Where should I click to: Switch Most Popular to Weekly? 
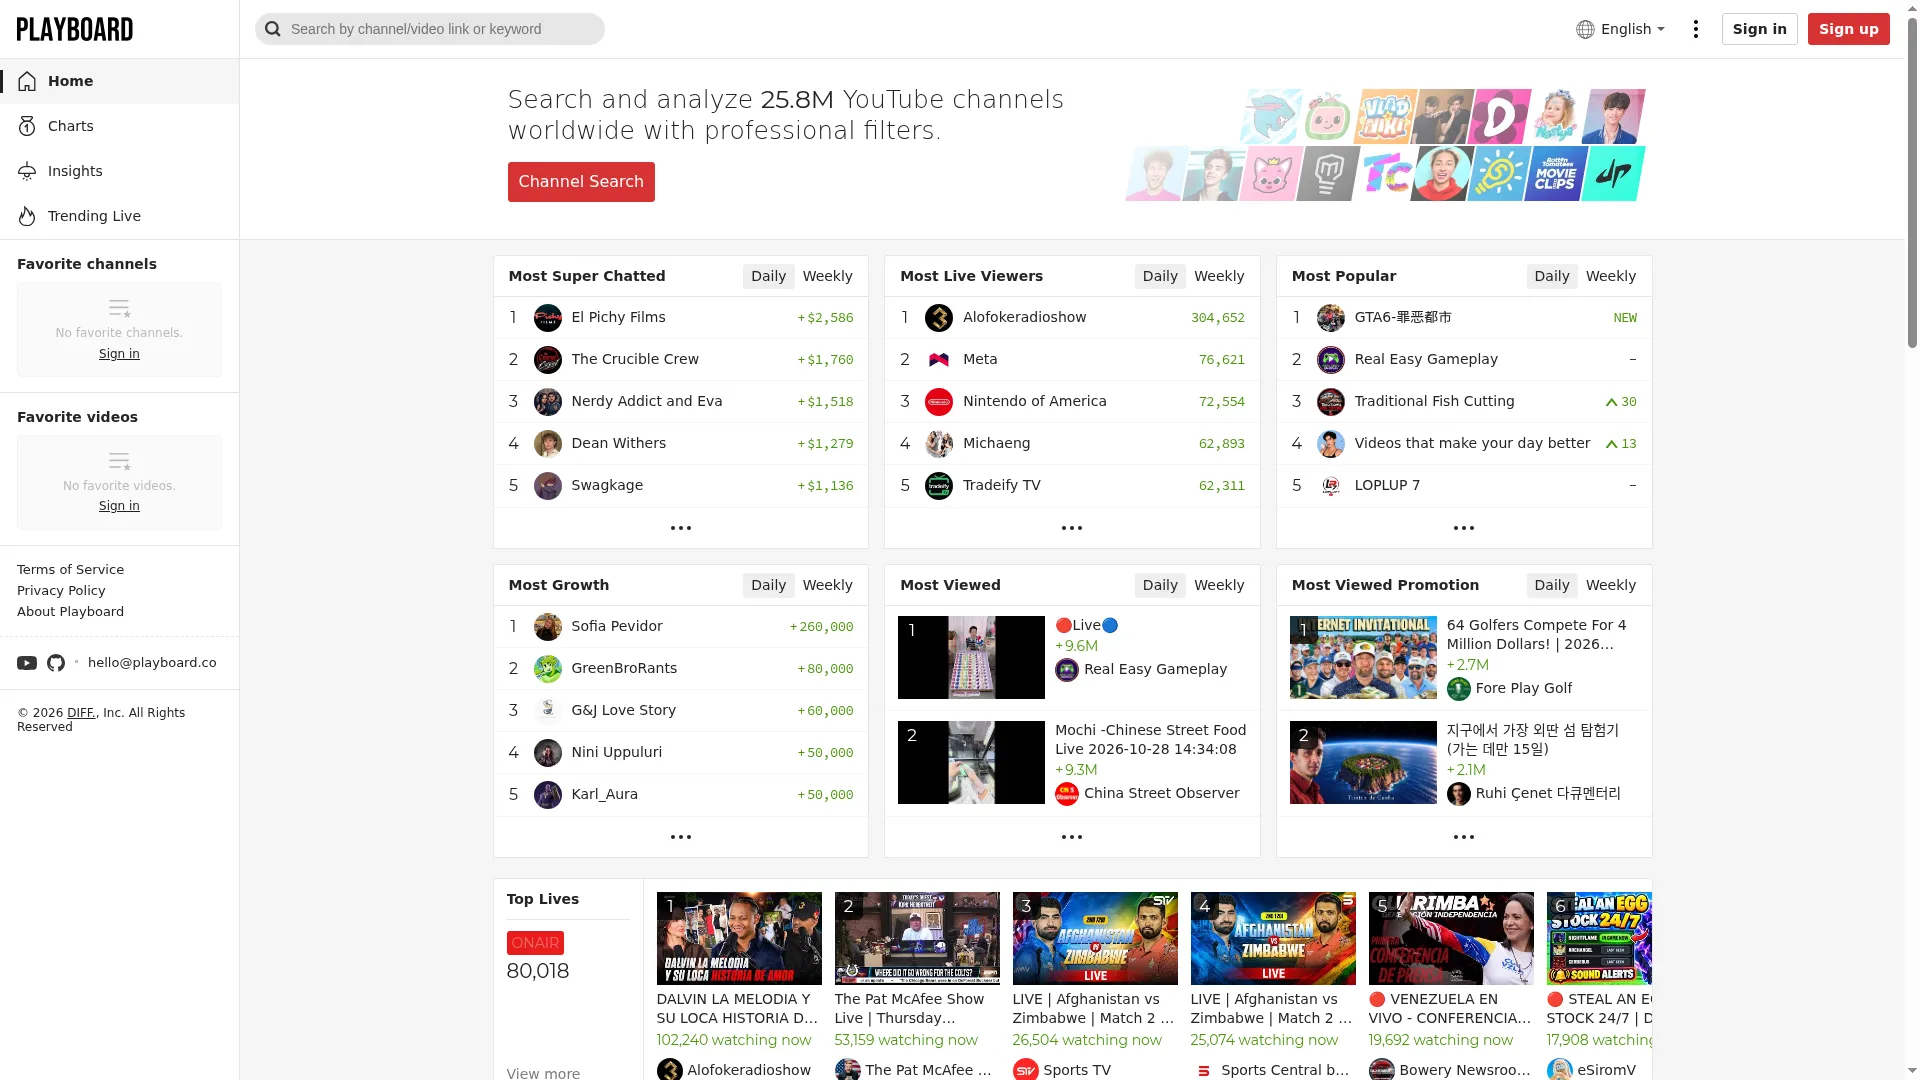tap(1611, 276)
